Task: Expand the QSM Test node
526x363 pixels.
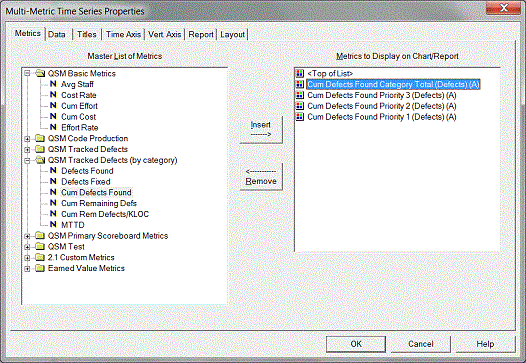Action: (x=27, y=247)
